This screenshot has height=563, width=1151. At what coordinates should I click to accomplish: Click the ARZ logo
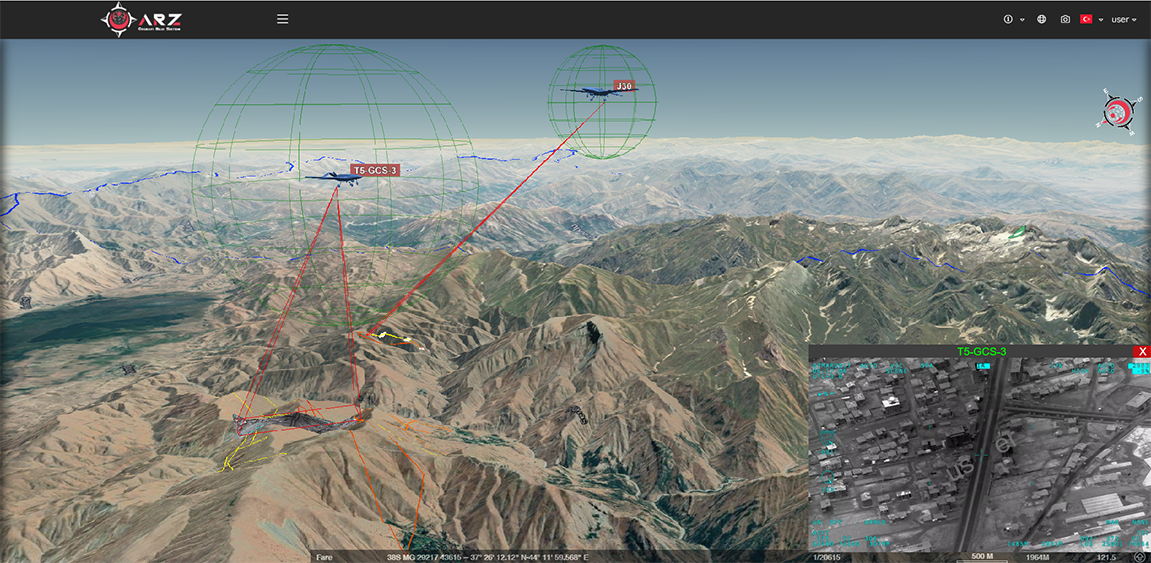tap(143, 19)
